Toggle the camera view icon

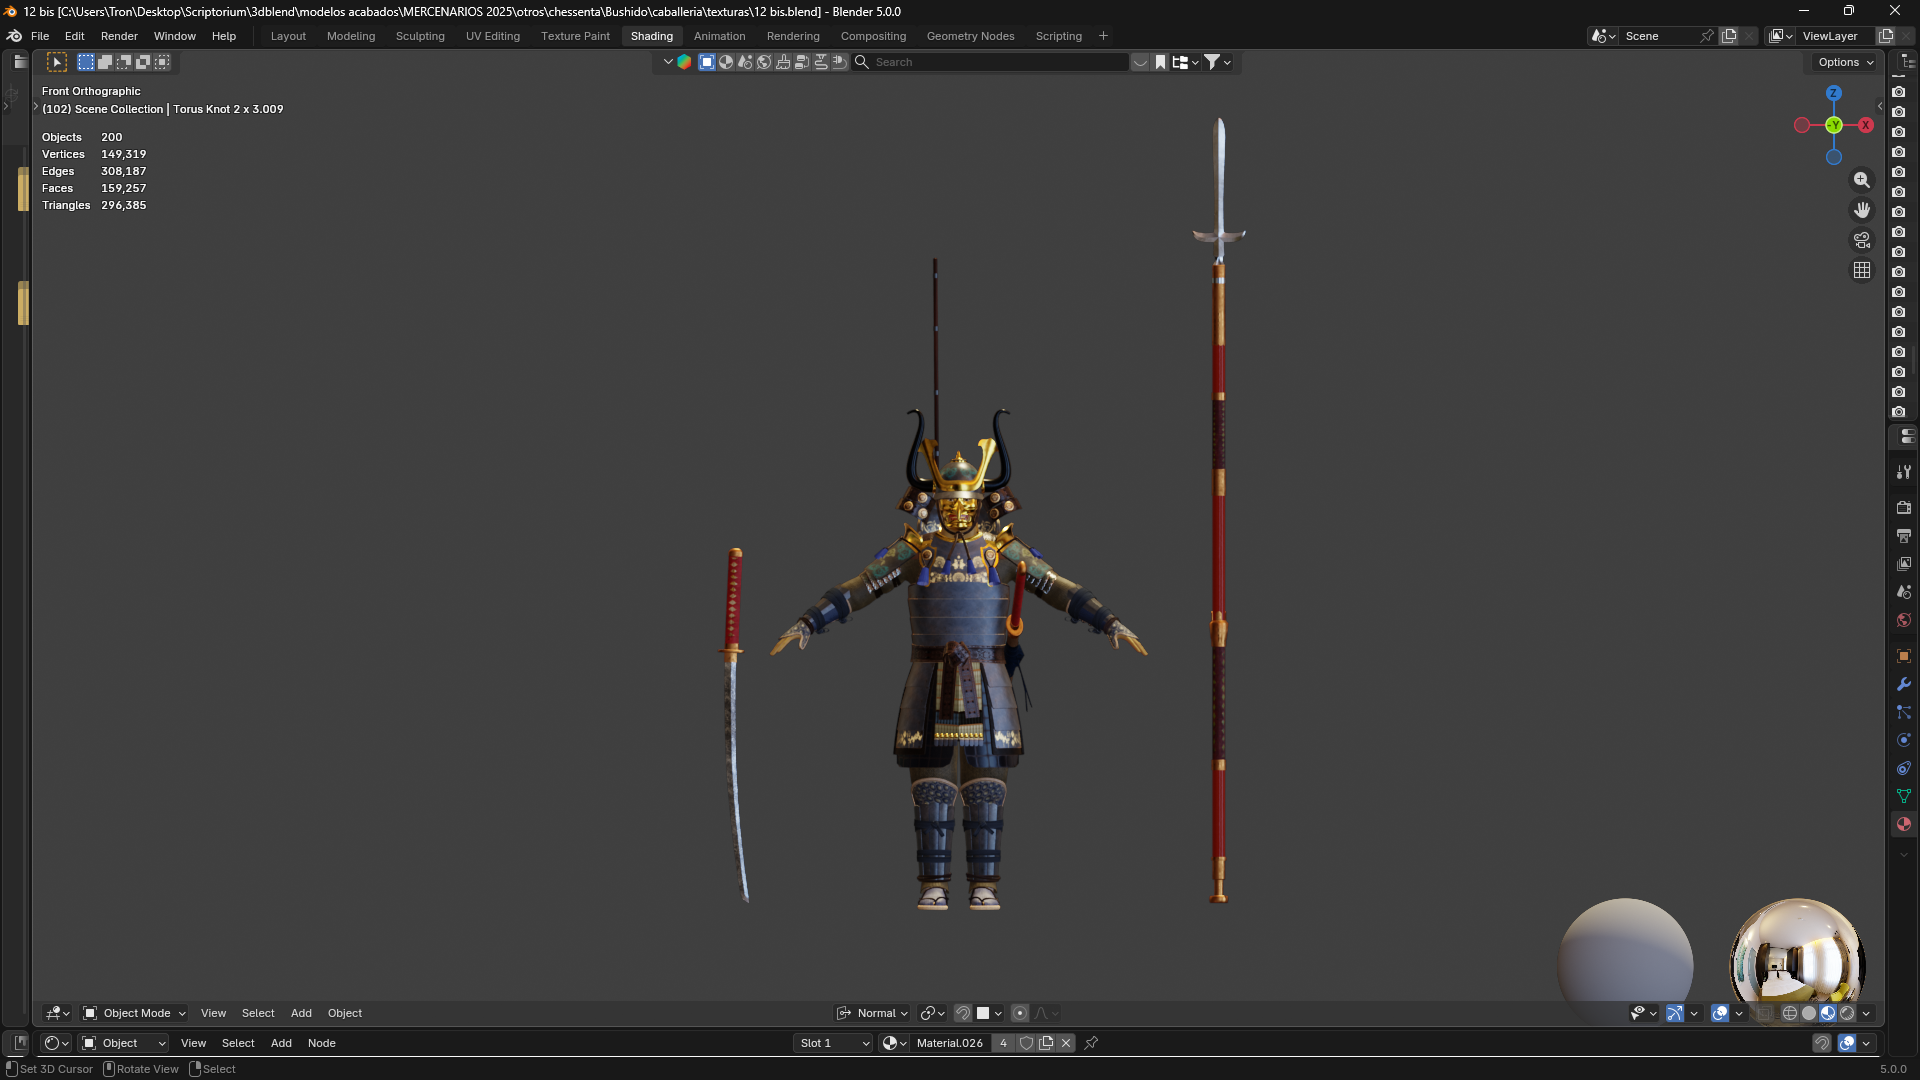pos(1861,240)
